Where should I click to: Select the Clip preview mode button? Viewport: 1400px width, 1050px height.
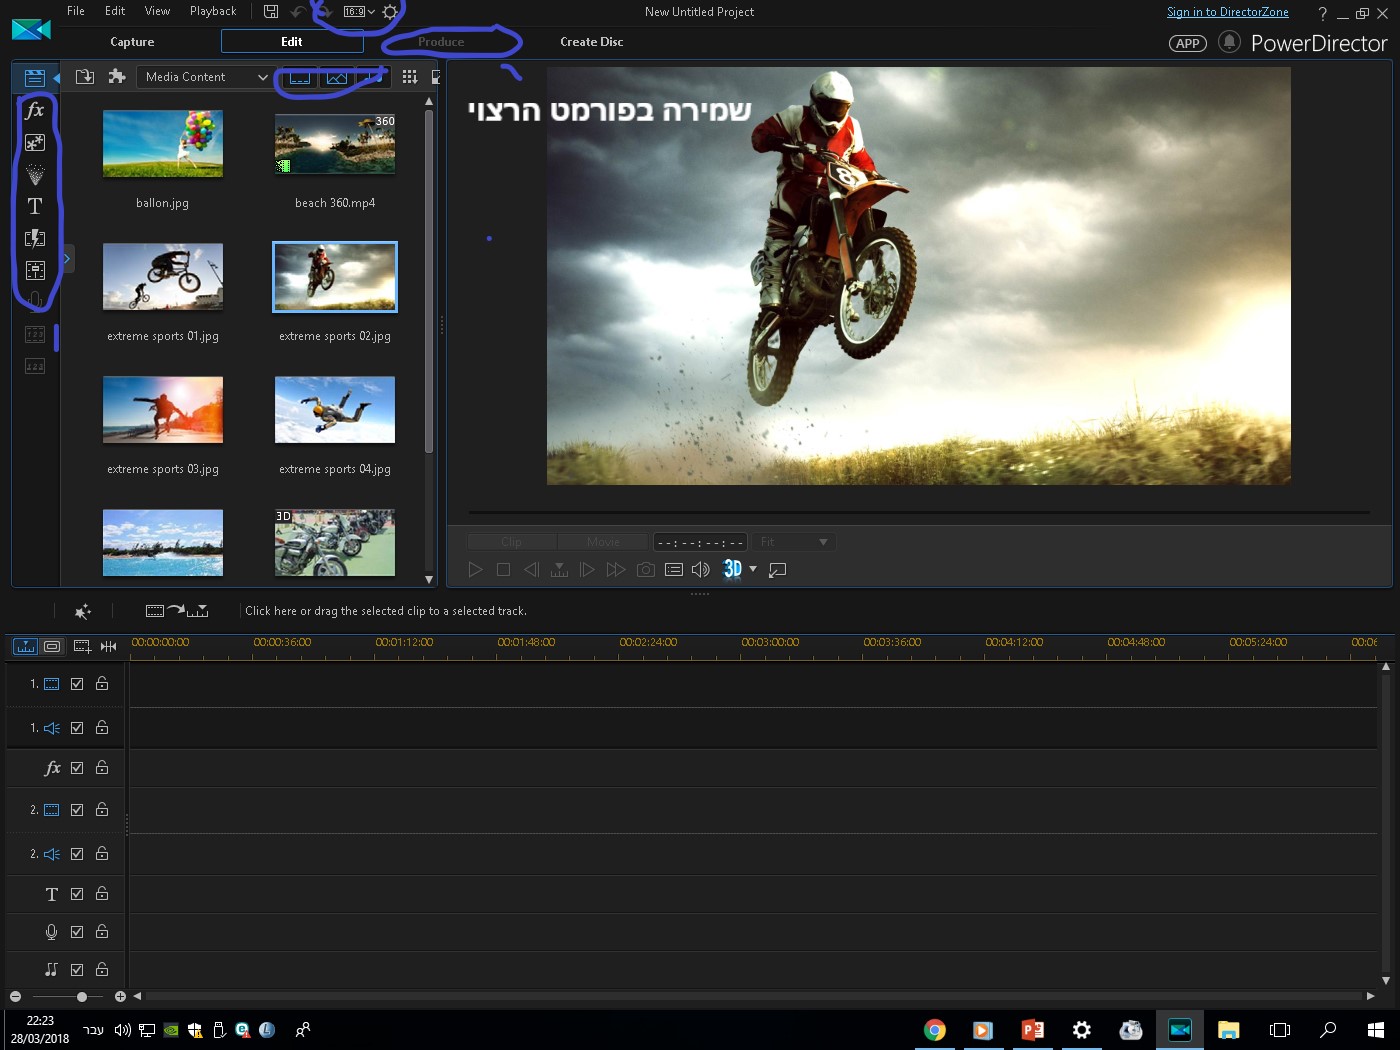(x=512, y=542)
